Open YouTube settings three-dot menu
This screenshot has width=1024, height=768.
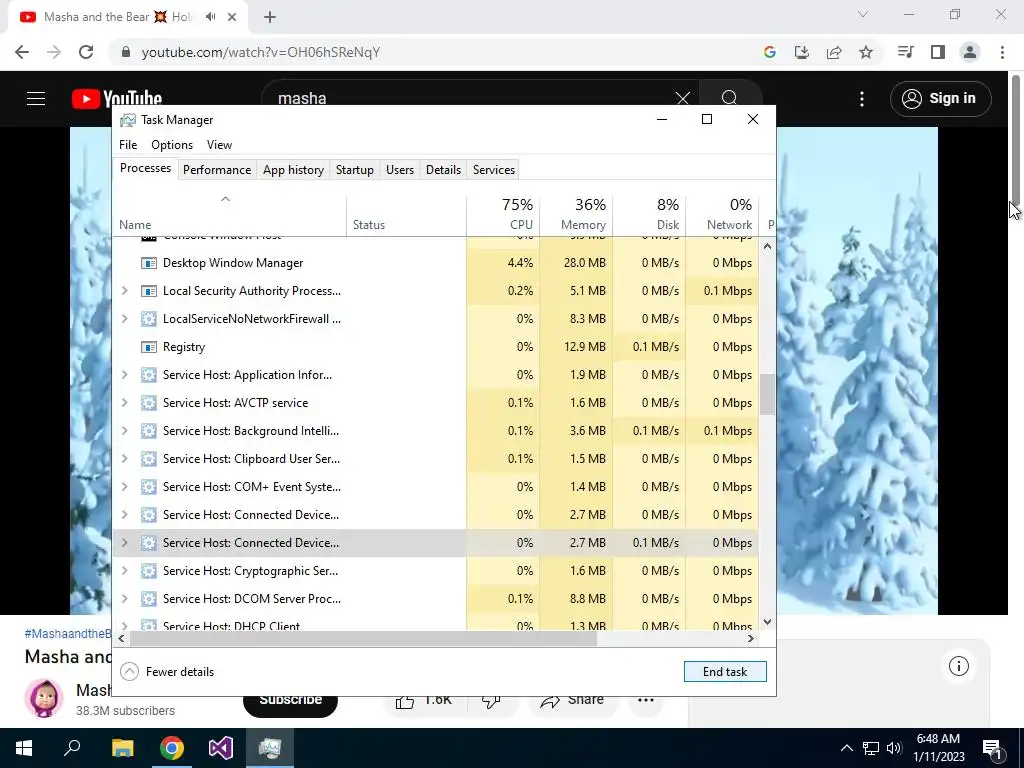(862, 99)
